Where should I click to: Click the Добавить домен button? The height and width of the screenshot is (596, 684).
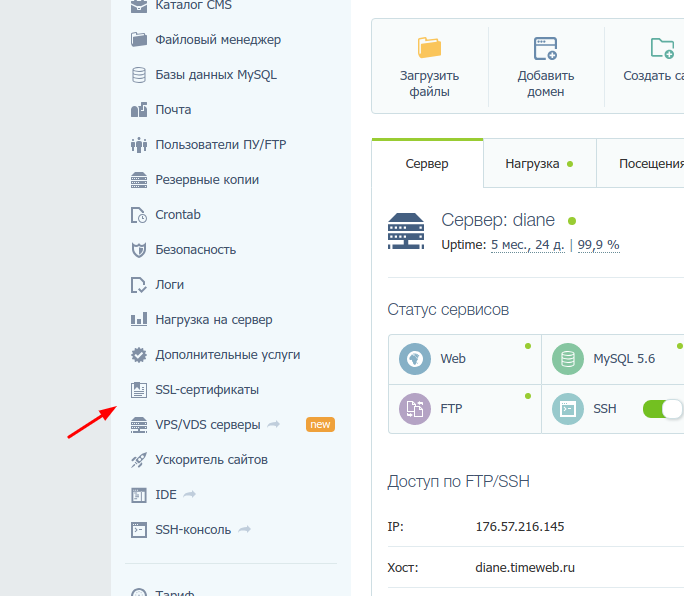(546, 66)
